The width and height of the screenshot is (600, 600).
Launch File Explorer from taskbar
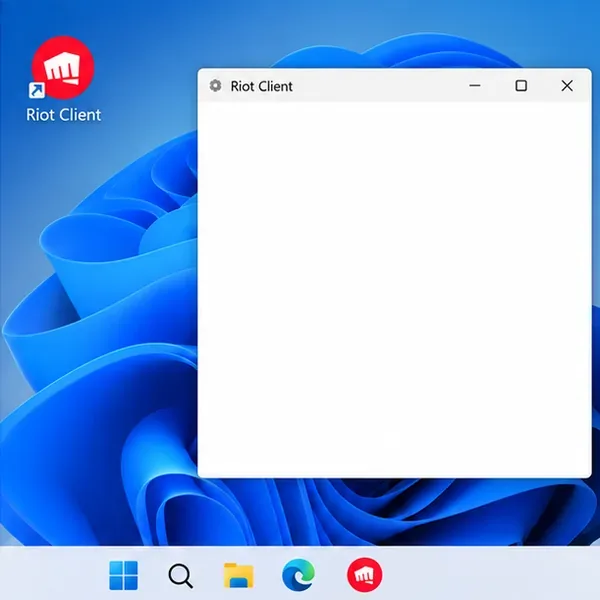238,575
